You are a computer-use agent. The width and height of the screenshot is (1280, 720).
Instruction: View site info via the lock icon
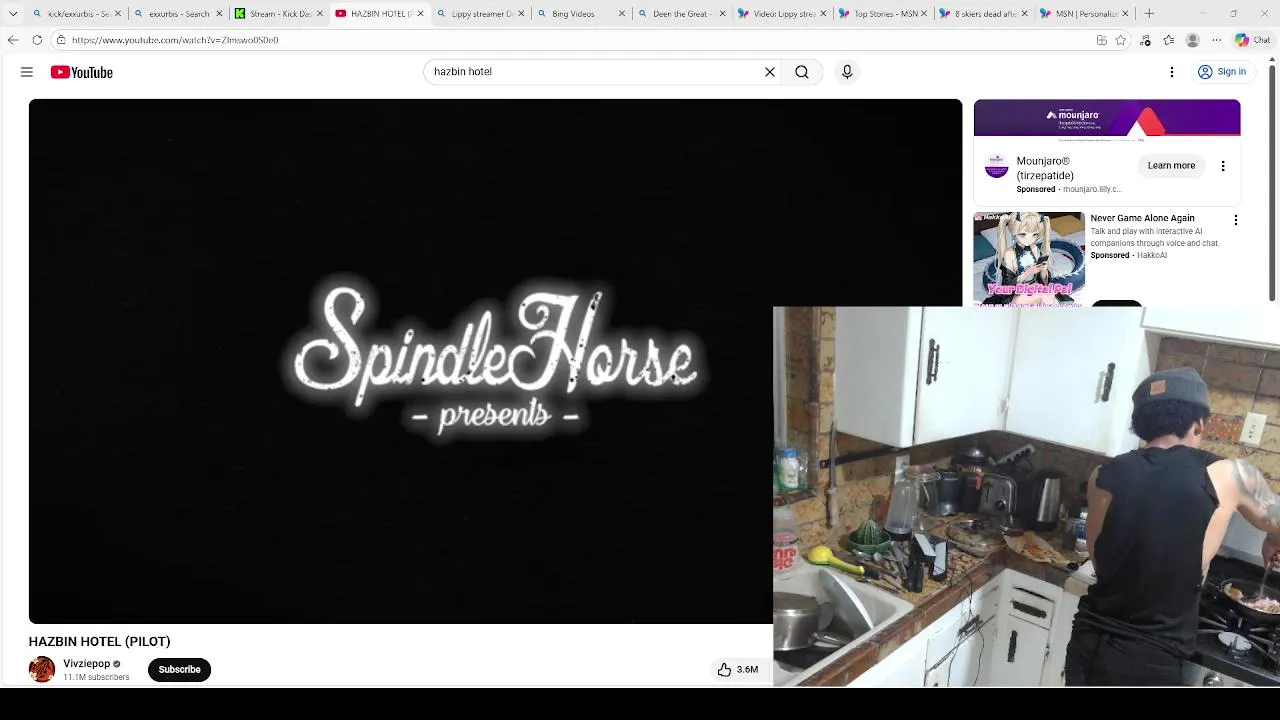point(61,40)
